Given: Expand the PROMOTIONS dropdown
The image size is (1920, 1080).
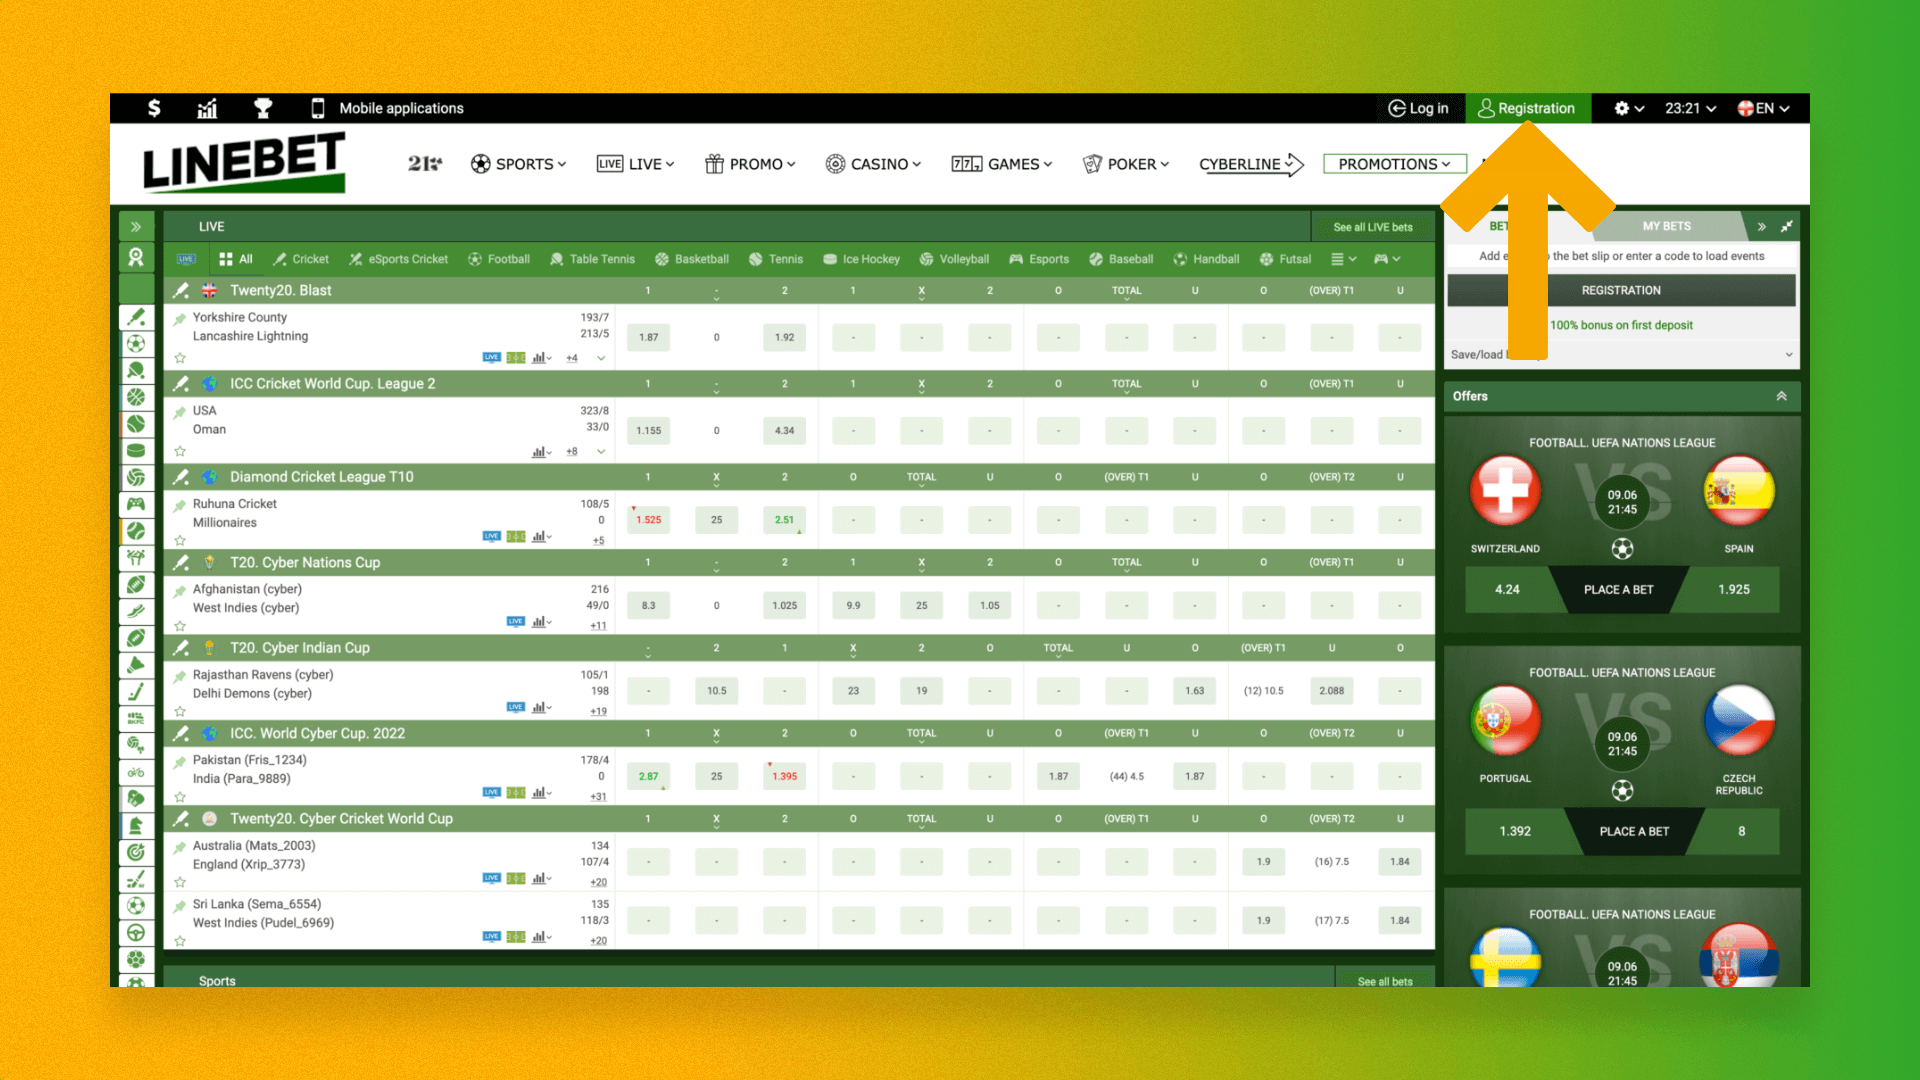Looking at the screenshot, I should pyautogui.click(x=1394, y=164).
